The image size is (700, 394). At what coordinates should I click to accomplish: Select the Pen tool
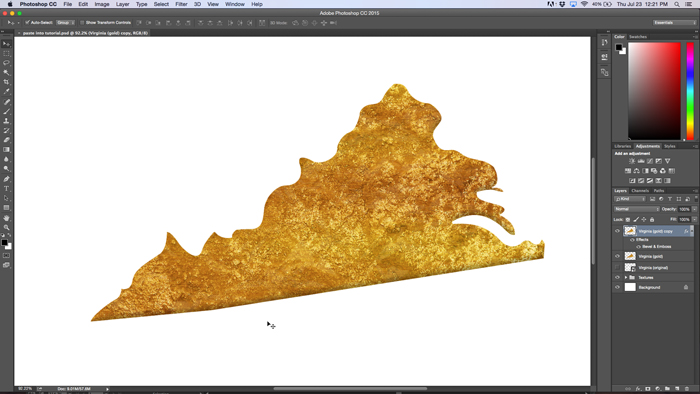tap(6, 179)
